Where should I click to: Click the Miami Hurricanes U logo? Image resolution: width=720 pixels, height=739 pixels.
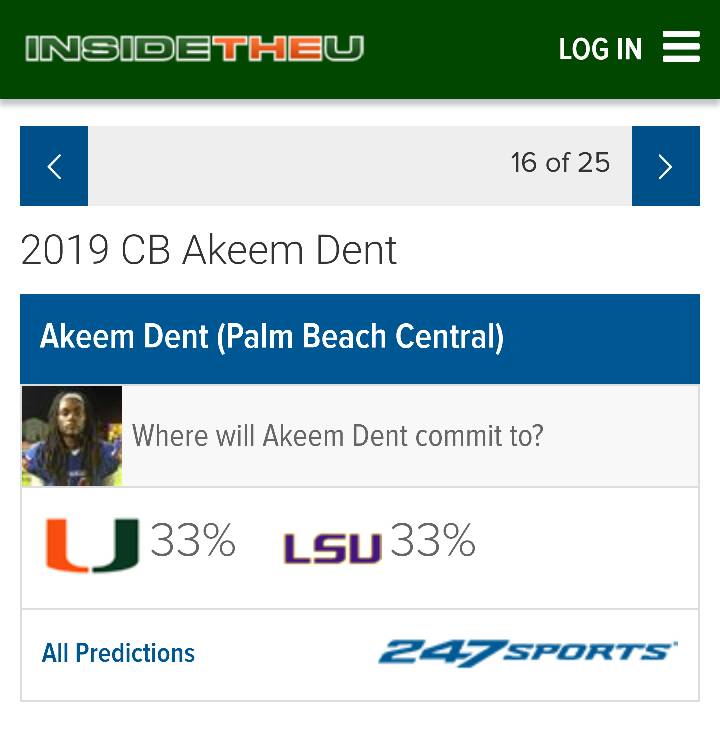[x=92, y=544]
